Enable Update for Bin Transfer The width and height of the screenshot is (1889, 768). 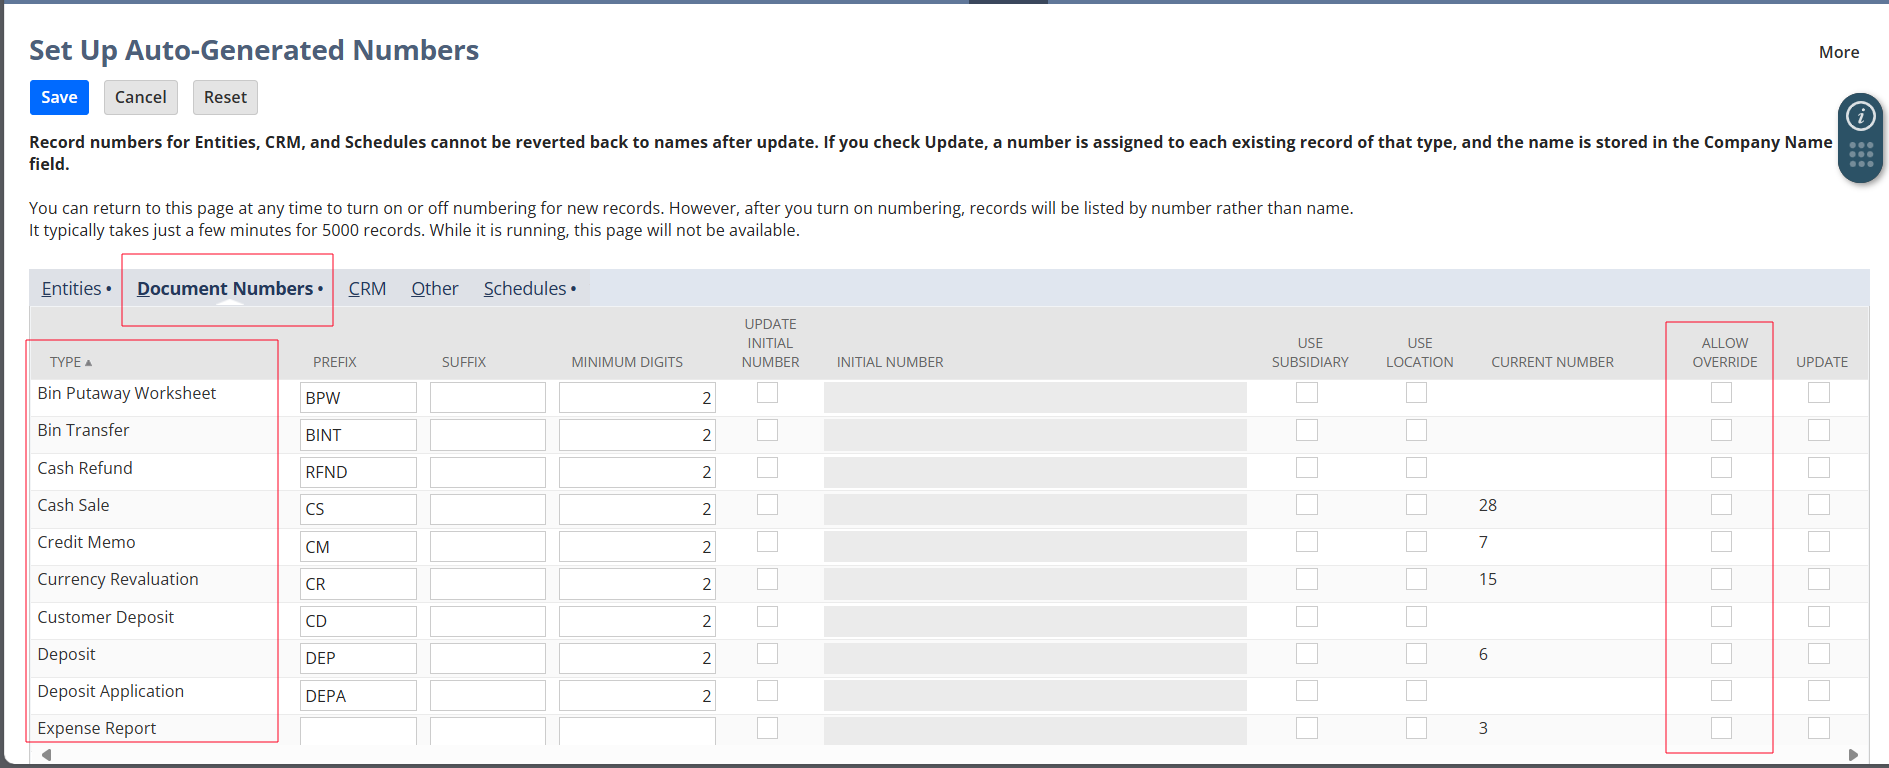[x=1818, y=430]
